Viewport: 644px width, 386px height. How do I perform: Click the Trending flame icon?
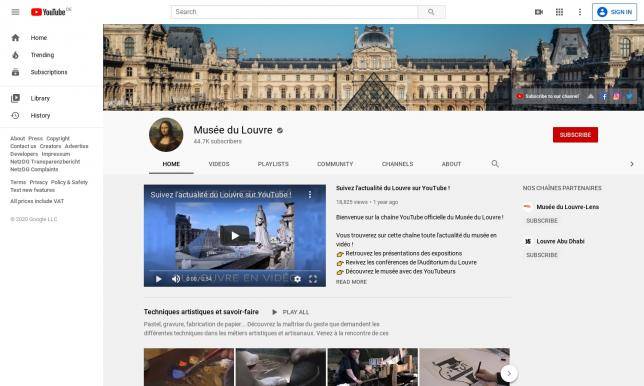(15, 55)
